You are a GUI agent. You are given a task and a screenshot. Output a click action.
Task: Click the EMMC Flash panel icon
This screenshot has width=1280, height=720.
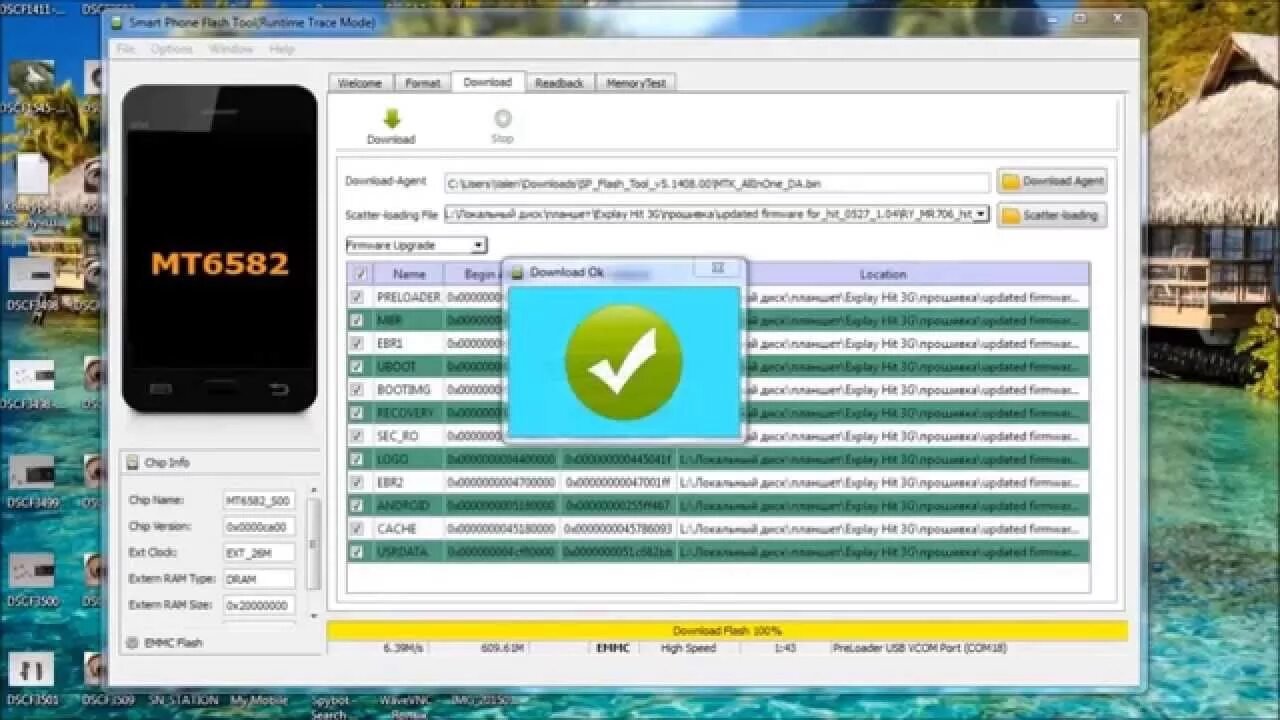point(132,642)
